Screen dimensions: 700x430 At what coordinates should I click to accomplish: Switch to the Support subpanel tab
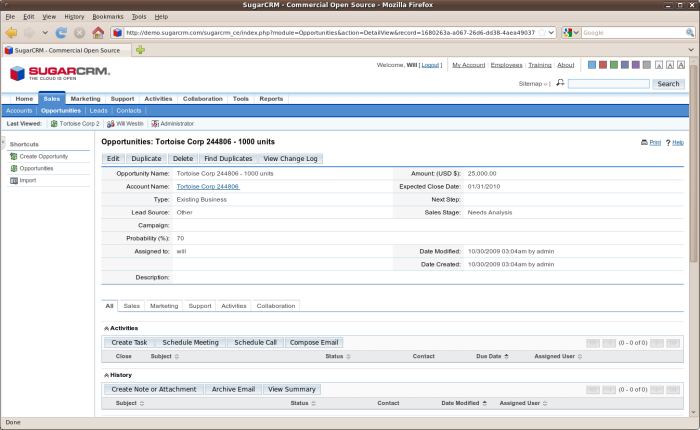[x=200, y=306]
